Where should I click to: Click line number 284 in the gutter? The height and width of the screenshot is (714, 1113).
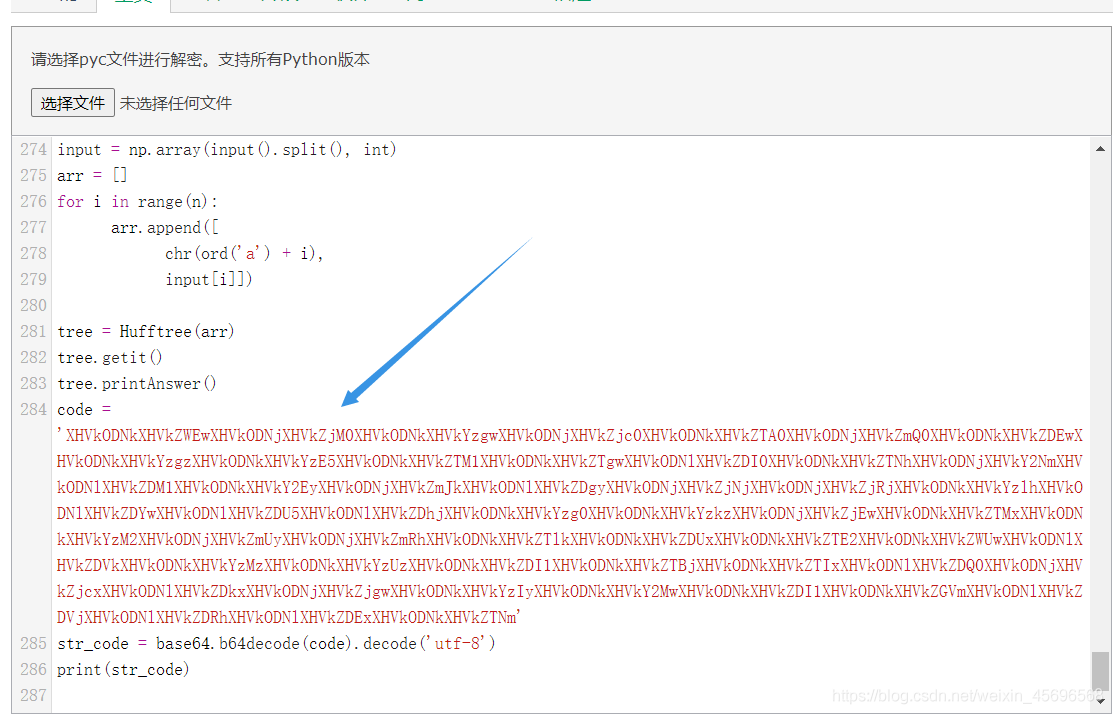pyautogui.click(x=33, y=410)
